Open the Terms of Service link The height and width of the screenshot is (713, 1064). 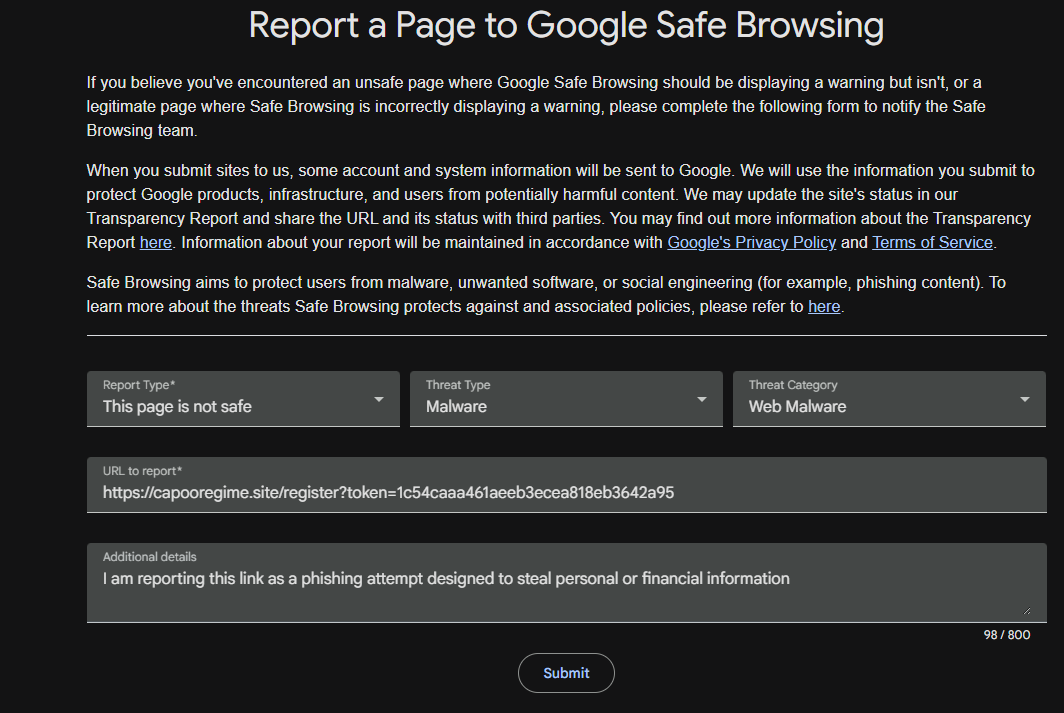coord(932,242)
